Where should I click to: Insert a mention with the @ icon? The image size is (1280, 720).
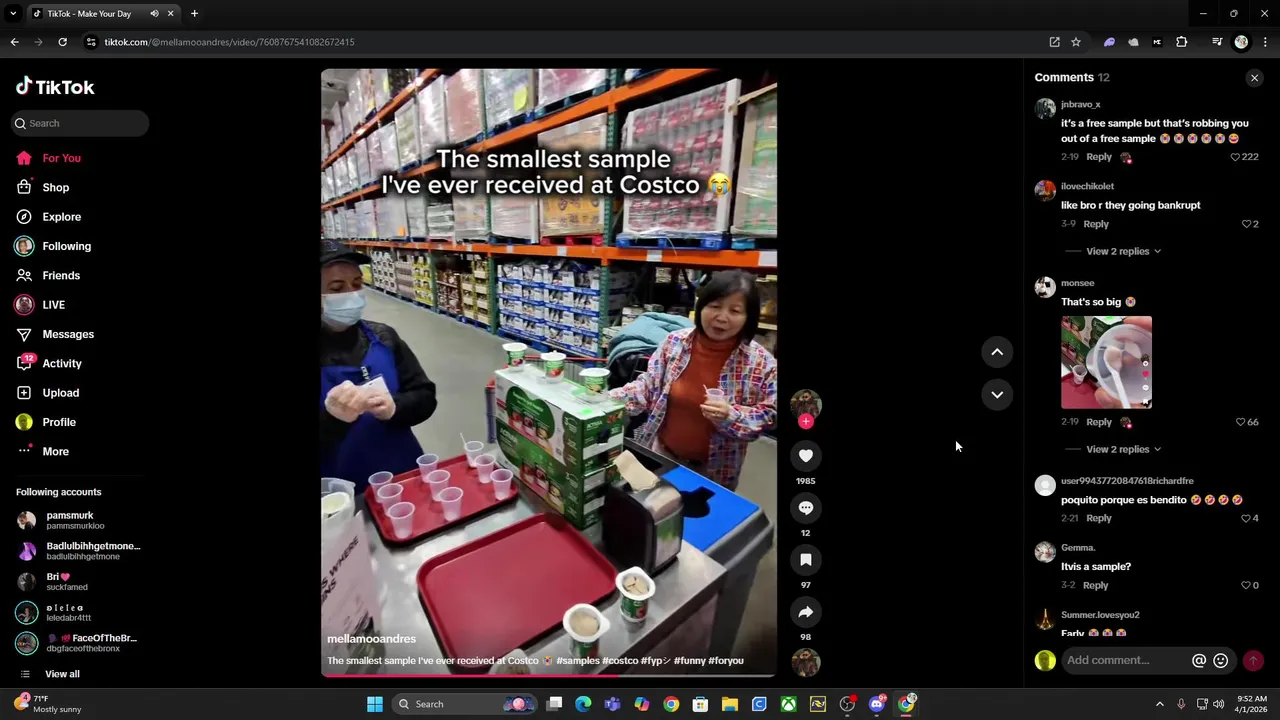point(1199,660)
